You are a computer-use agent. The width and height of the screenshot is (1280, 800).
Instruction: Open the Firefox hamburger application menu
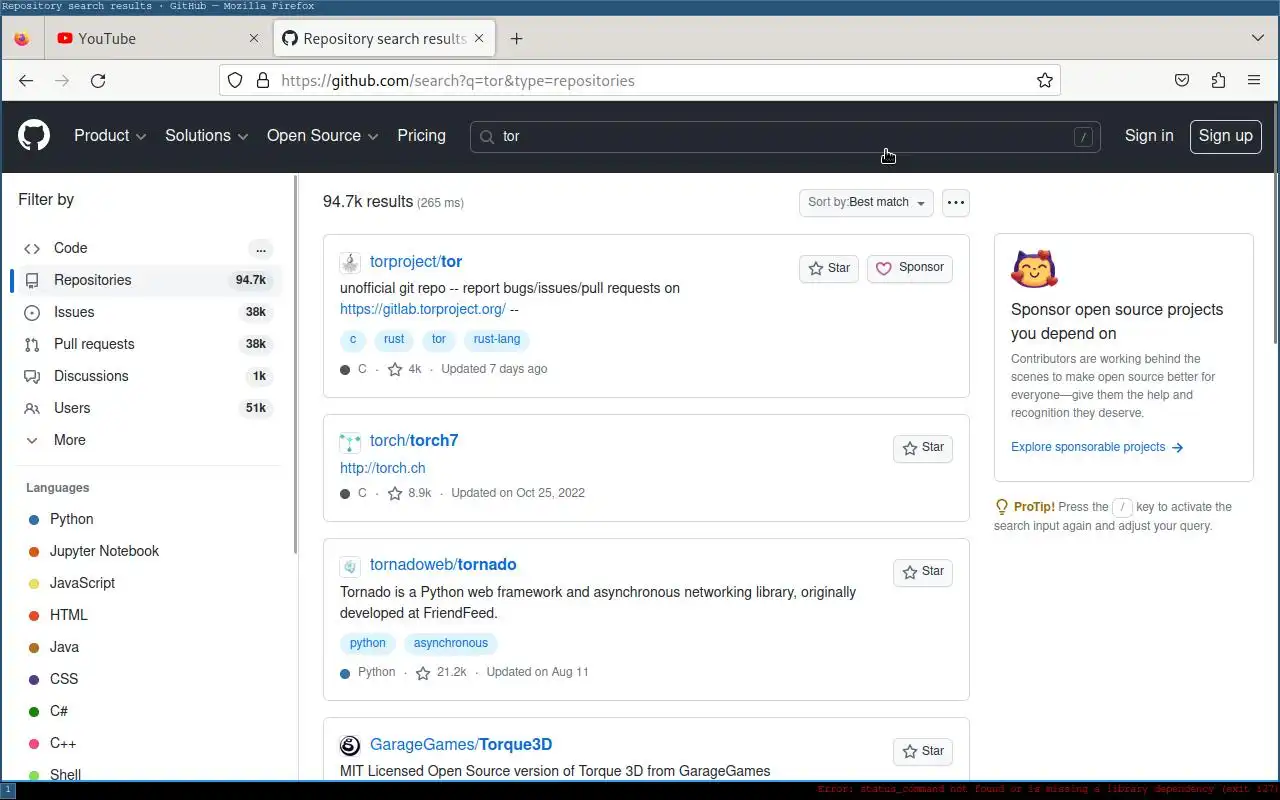(1254, 81)
